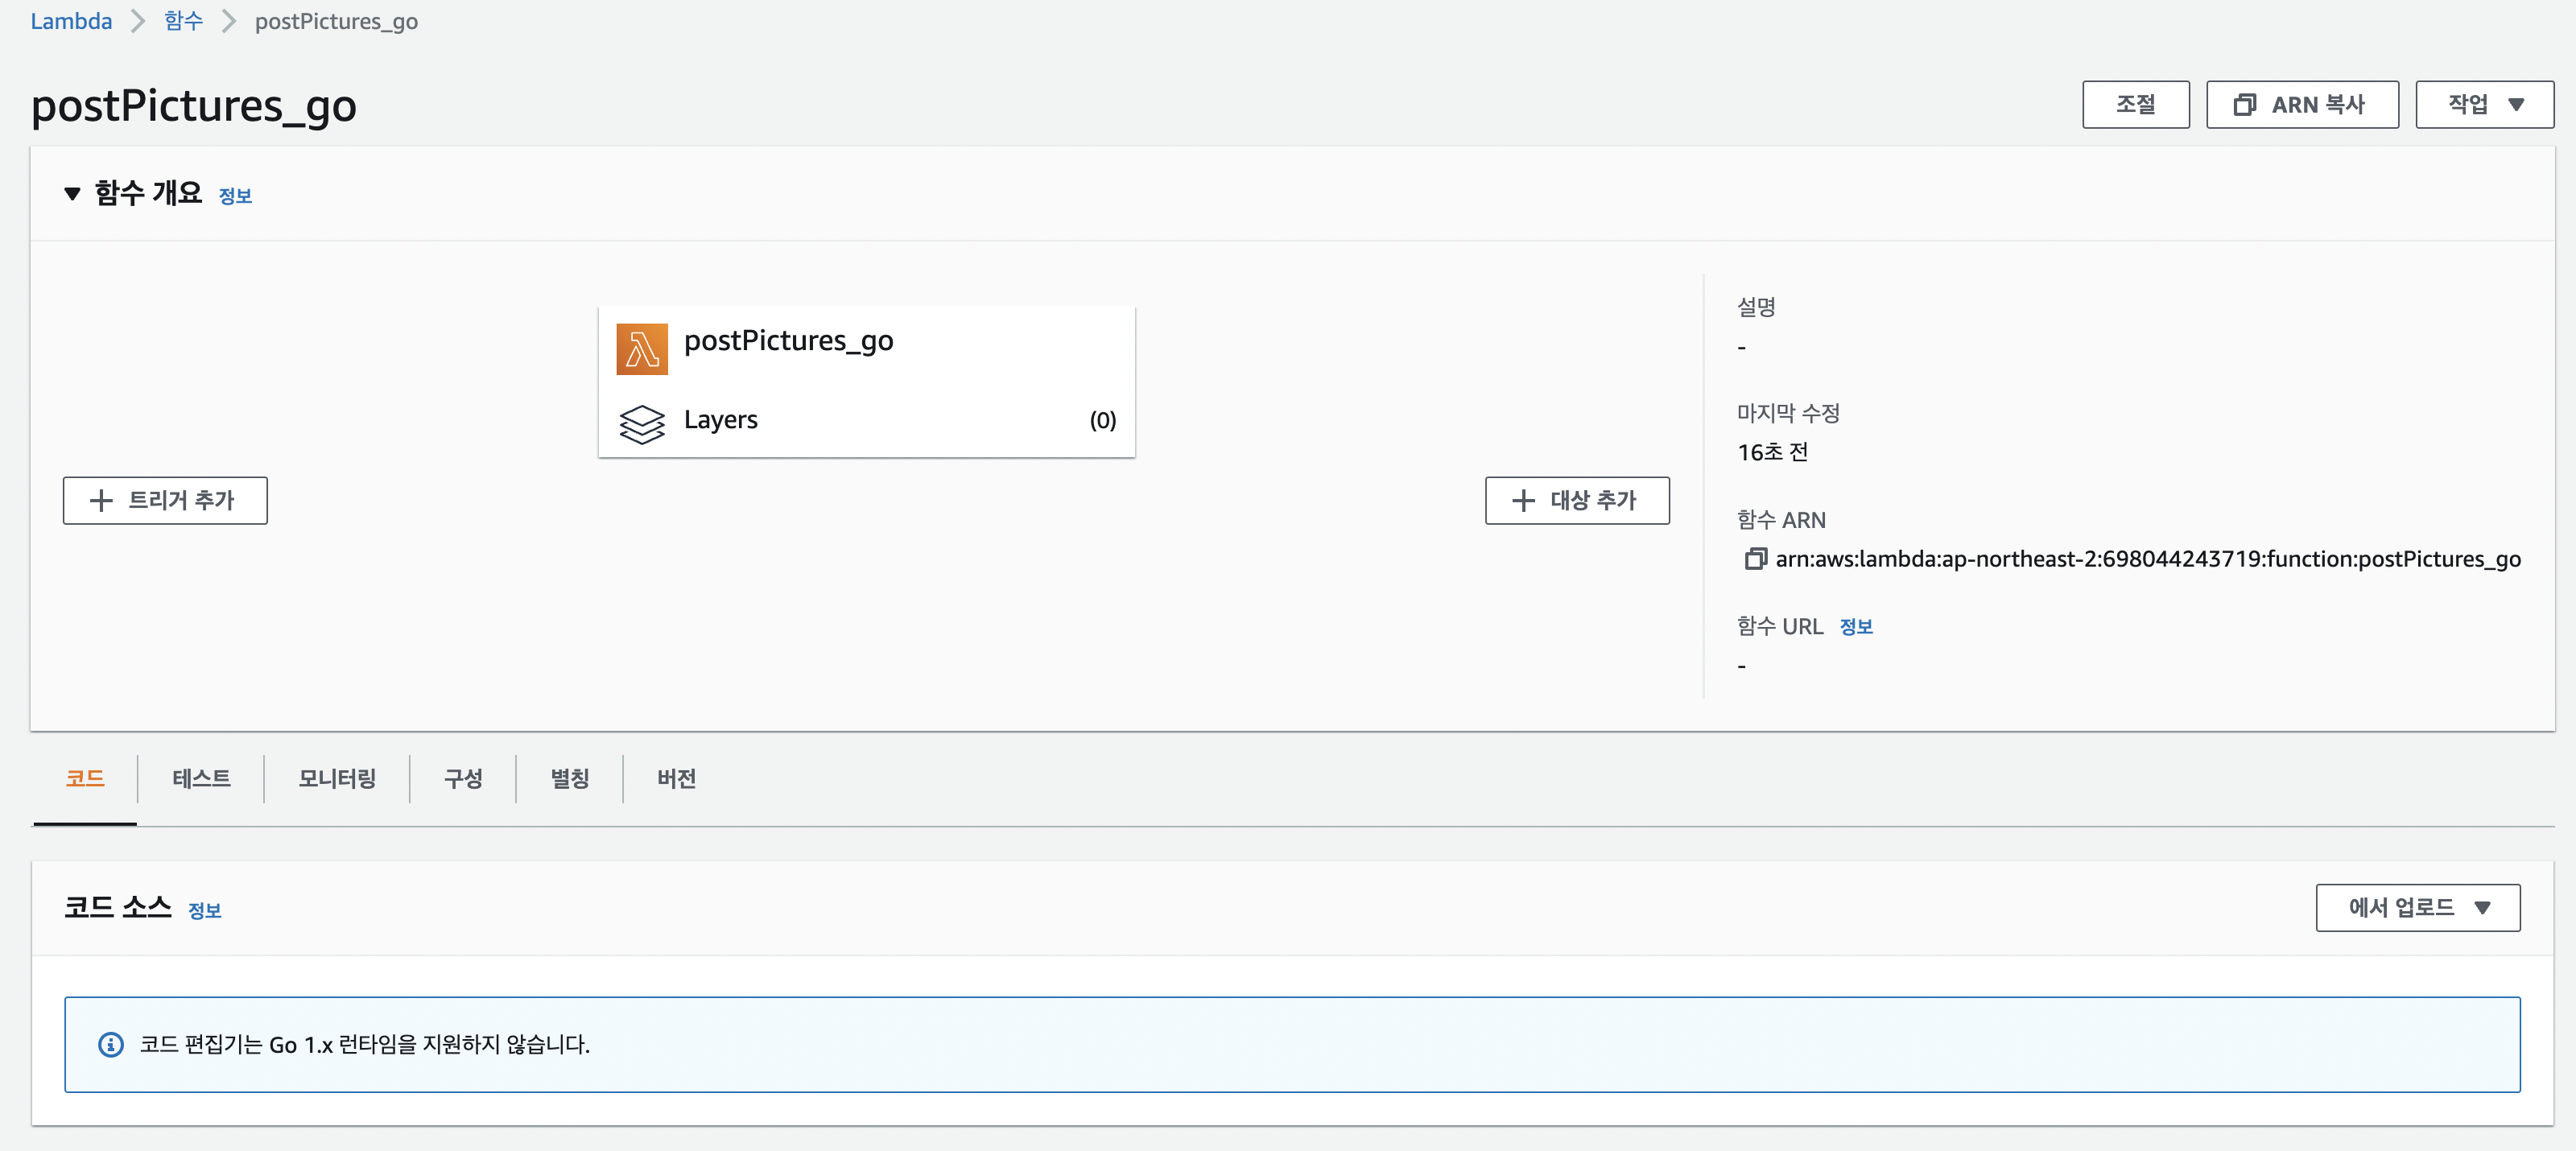2576x1151 pixels.
Task: Click the postPictures_go page heading
Action: pos(194,106)
